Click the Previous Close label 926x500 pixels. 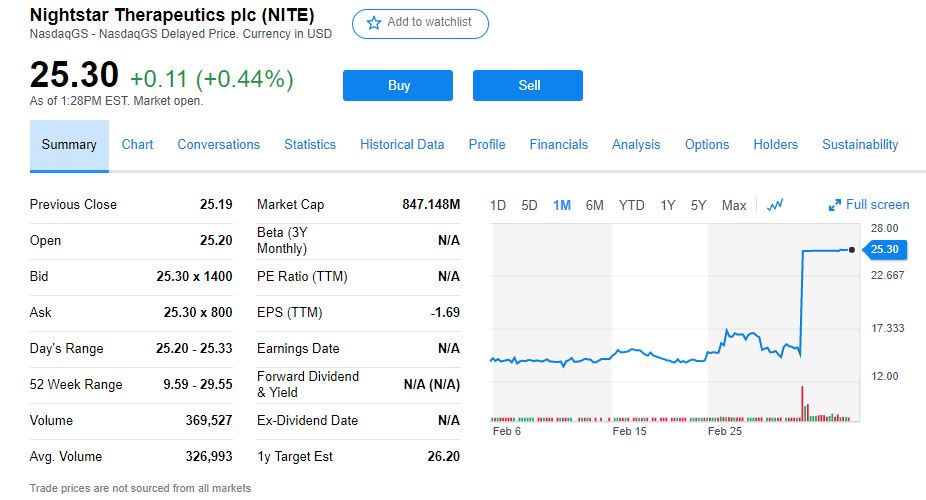(x=73, y=205)
